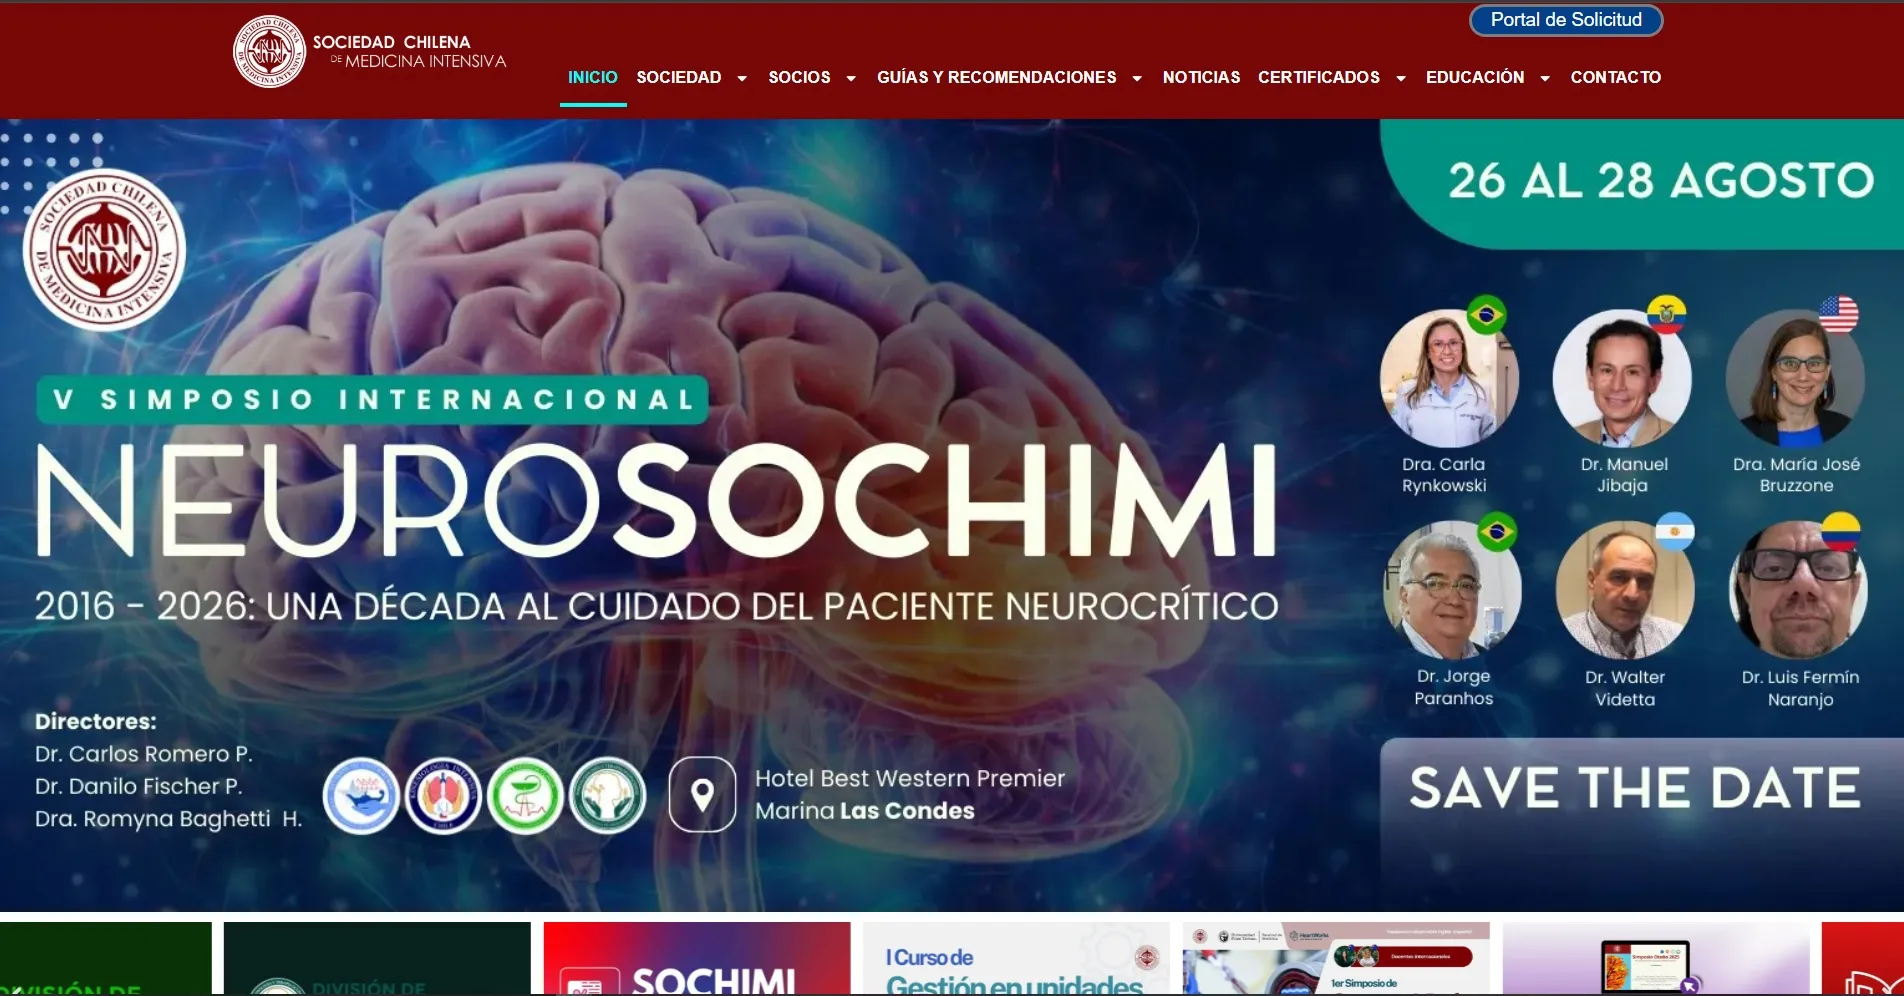Image resolution: width=1904 pixels, height=996 pixels.
Task: Select the INICIO navigation item
Action: click(592, 77)
